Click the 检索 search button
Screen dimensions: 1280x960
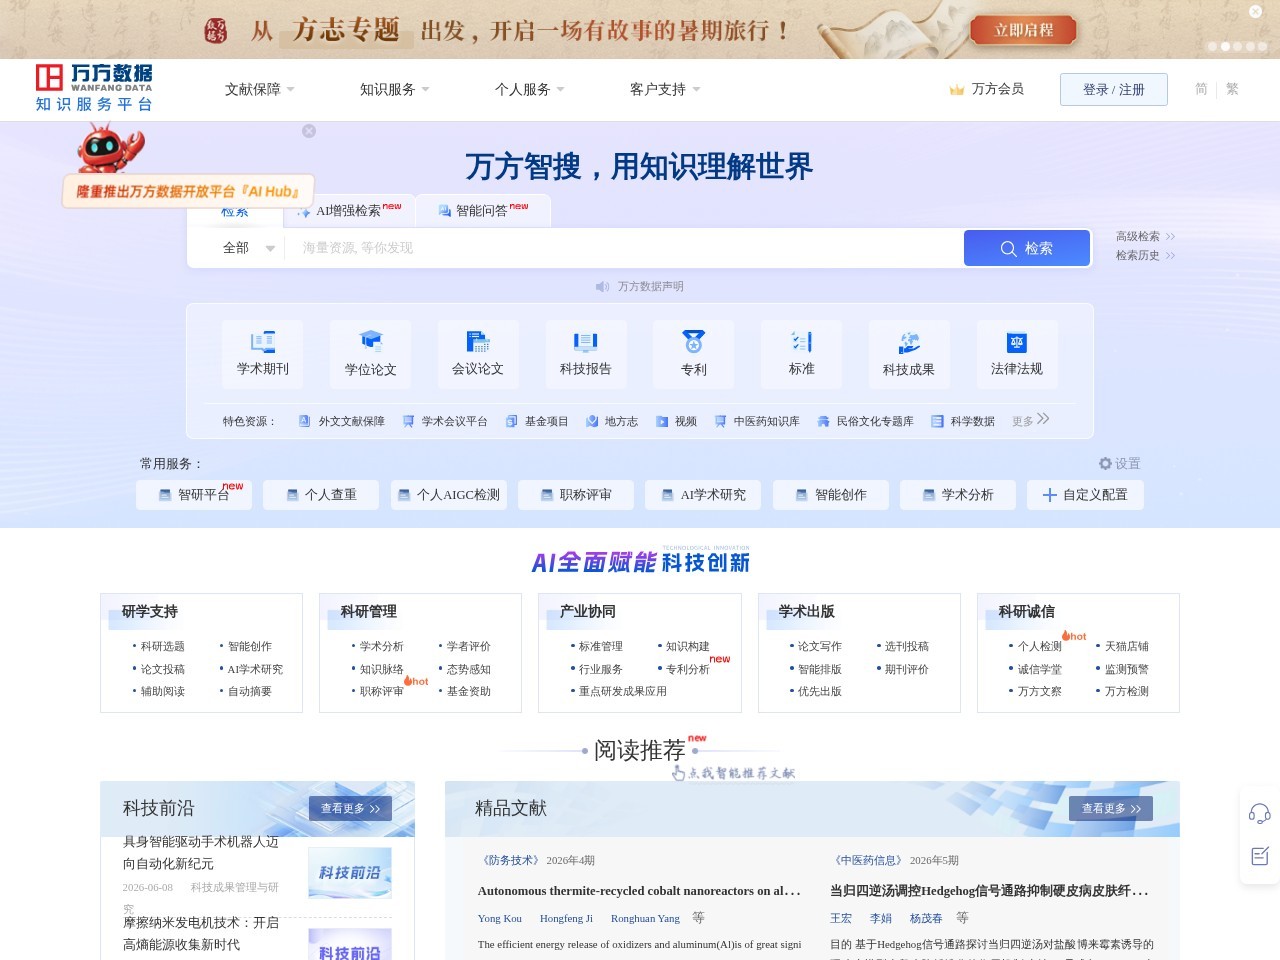(1027, 248)
